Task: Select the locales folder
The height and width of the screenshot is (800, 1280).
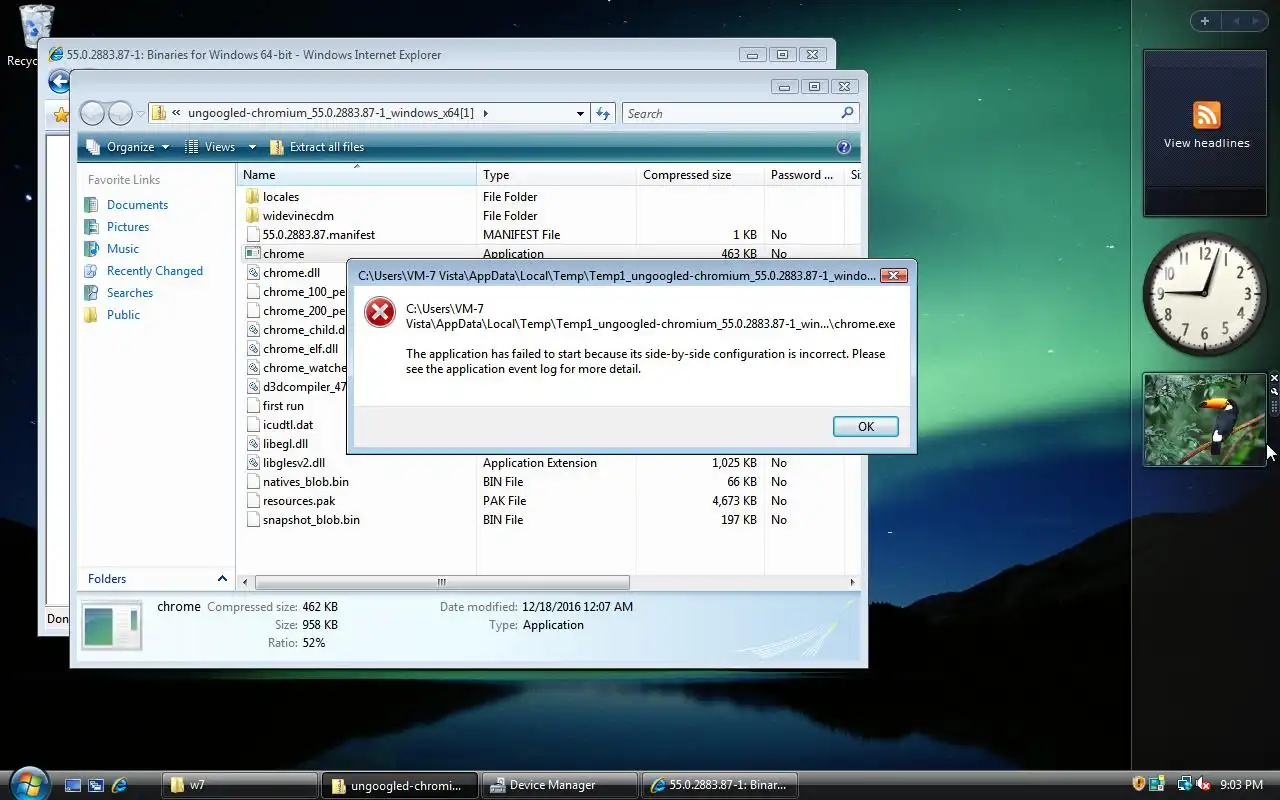Action: [280, 197]
